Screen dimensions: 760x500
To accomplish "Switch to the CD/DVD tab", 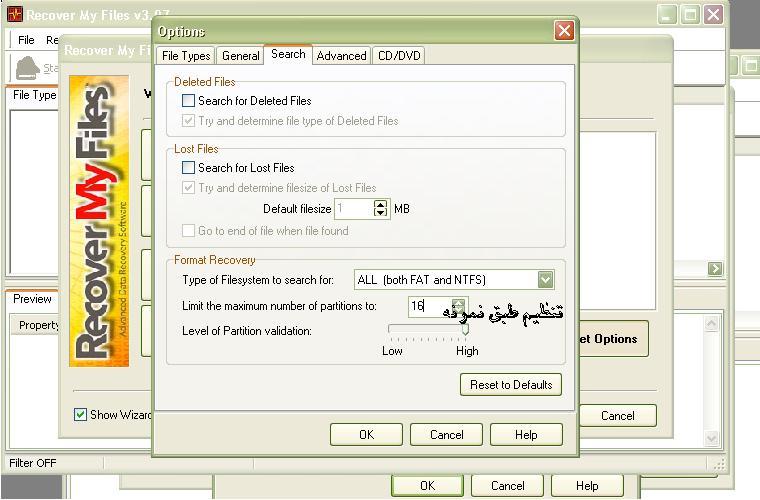I will coord(399,56).
